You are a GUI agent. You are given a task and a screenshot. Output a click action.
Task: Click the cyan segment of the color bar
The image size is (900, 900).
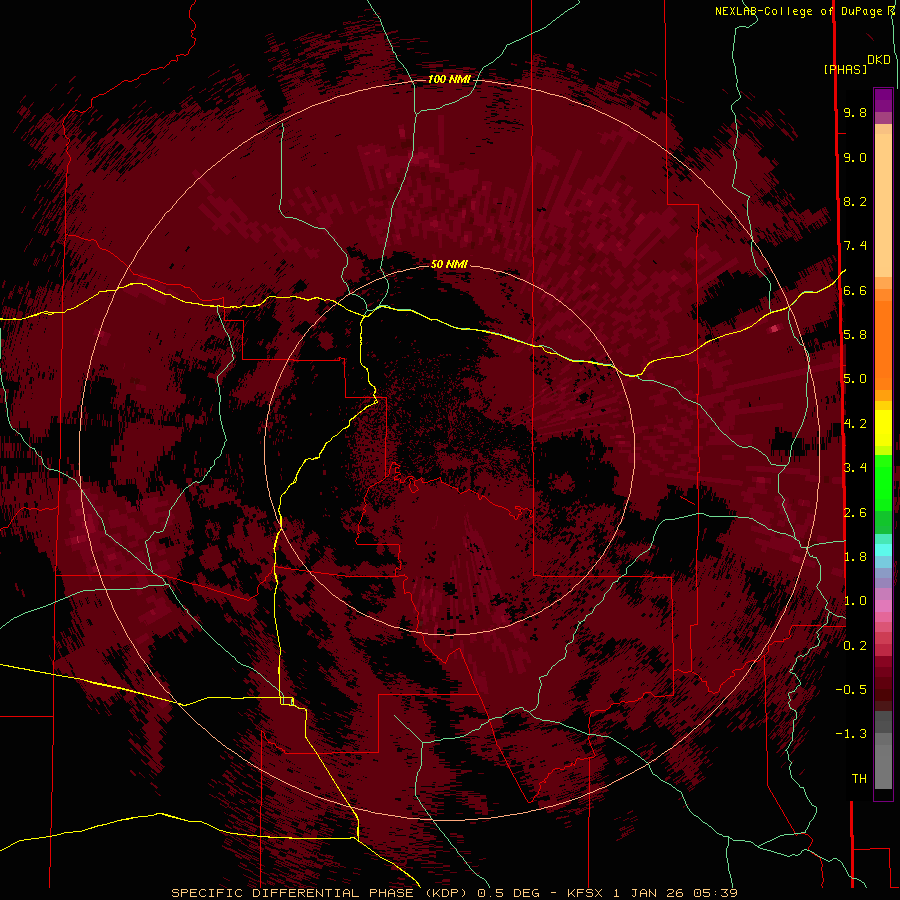click(883, 549)
